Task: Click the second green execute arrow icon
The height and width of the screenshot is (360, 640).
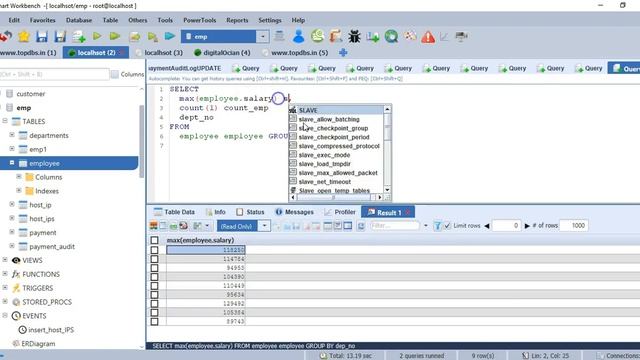Action: [115, 36]
